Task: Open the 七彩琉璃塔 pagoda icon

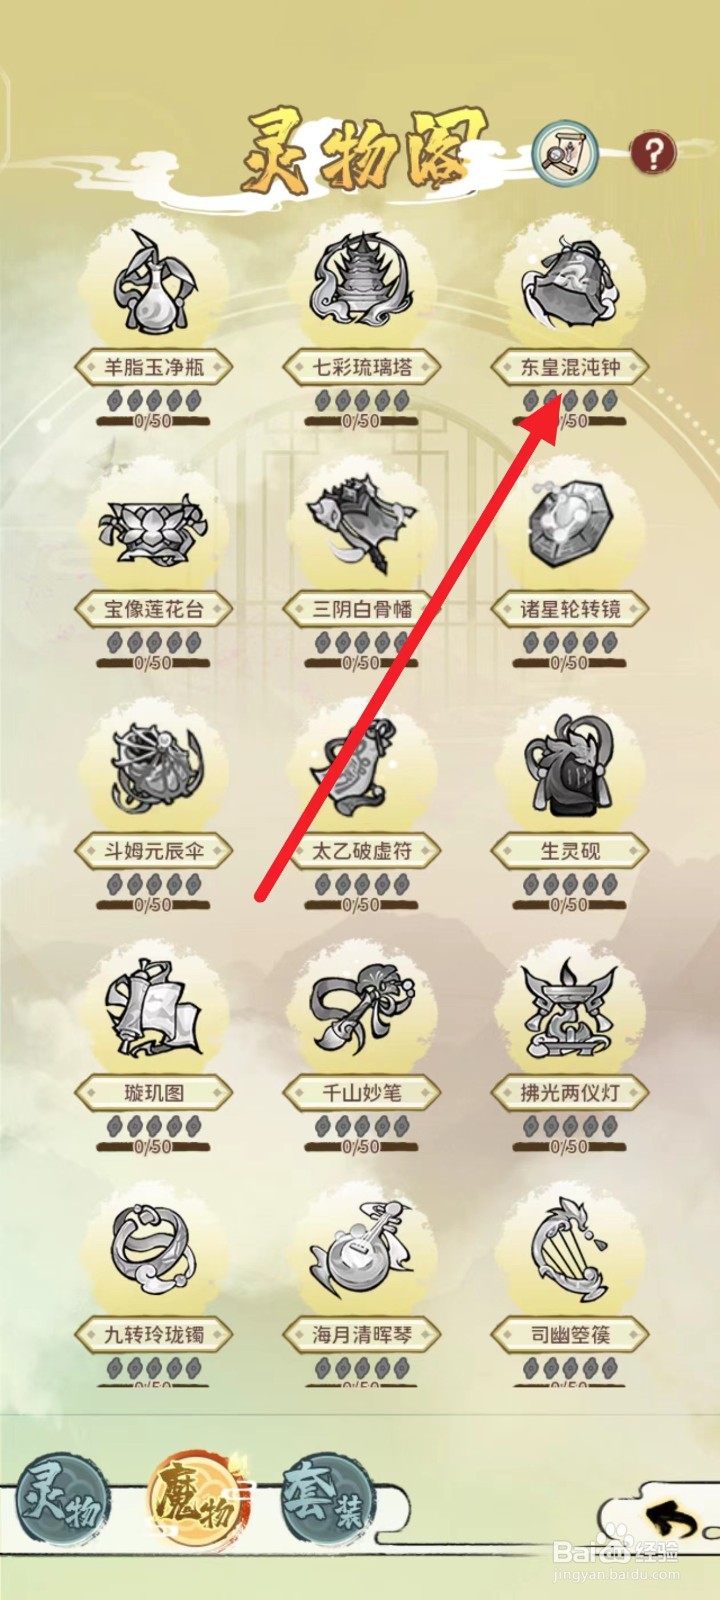Action: [362, 283]
